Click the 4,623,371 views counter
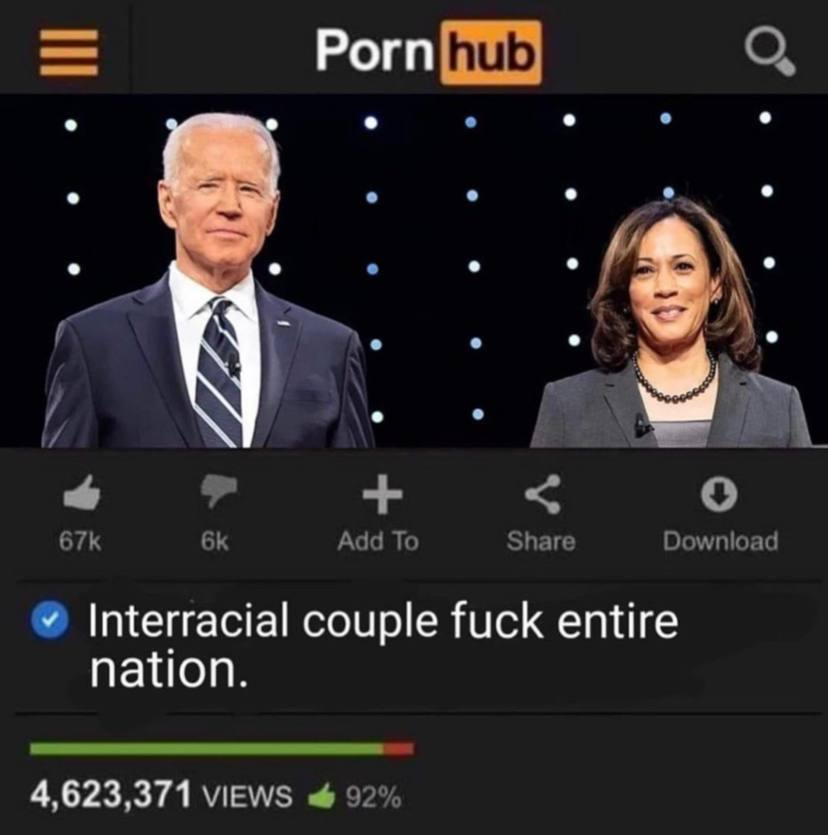This screenshot has width=828, height=835. [161, 795]
